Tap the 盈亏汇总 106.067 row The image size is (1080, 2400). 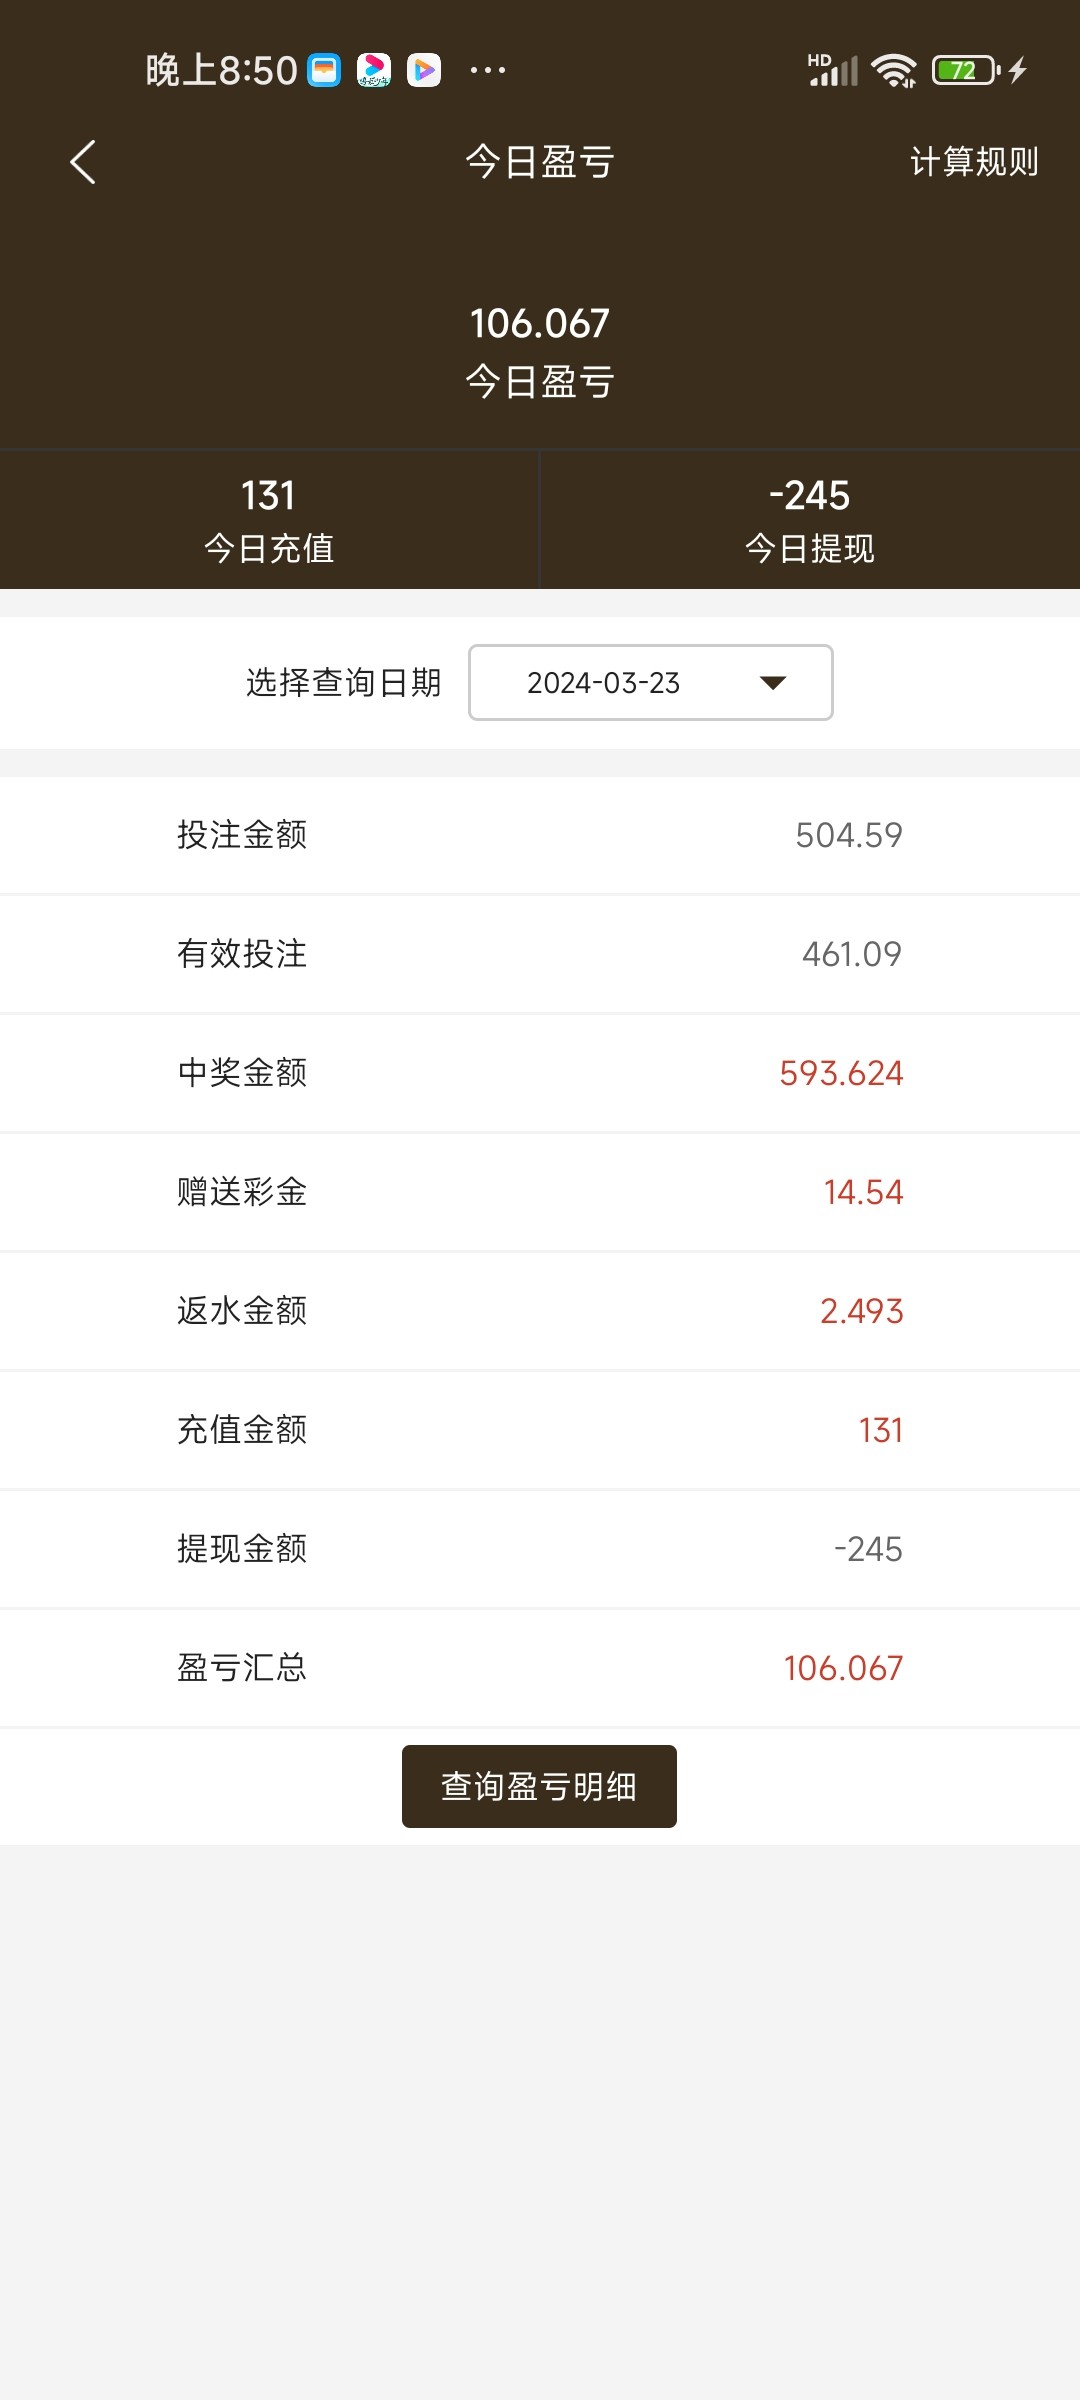tap(540, 1668)
